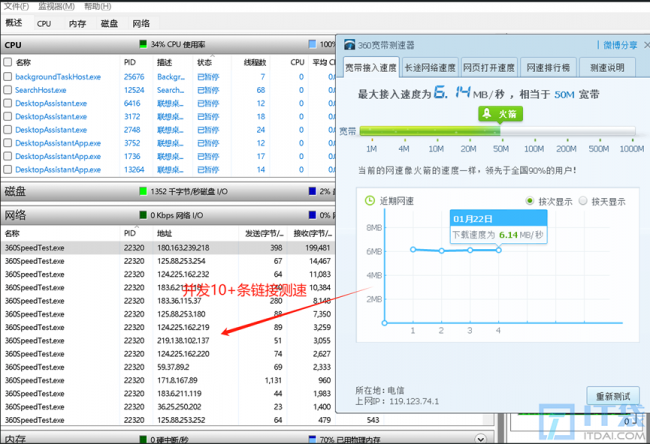Screen dimensions: 650x444
Task: Select the row with address 36.25.250.202
Action: tap(168, 407)
